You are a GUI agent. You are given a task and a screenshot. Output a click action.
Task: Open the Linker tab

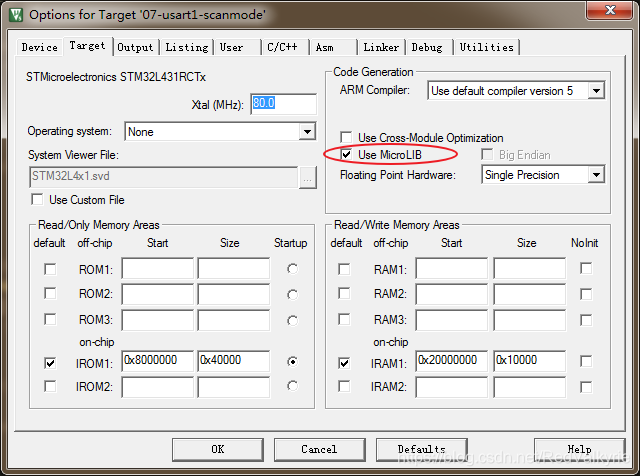381,47
